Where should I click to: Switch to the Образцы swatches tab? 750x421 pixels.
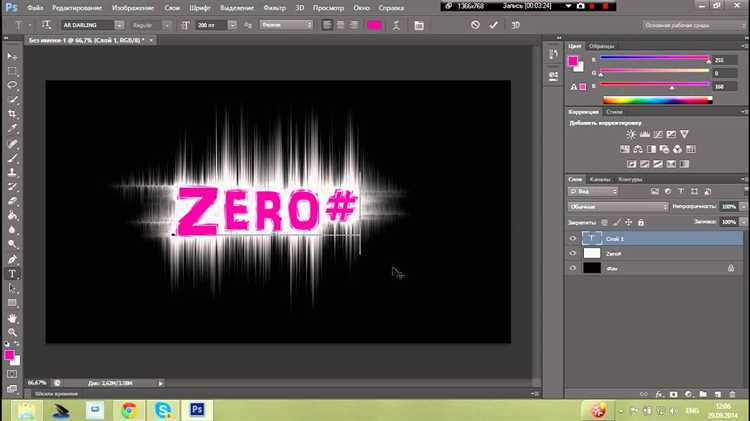(x=602, y=46)
